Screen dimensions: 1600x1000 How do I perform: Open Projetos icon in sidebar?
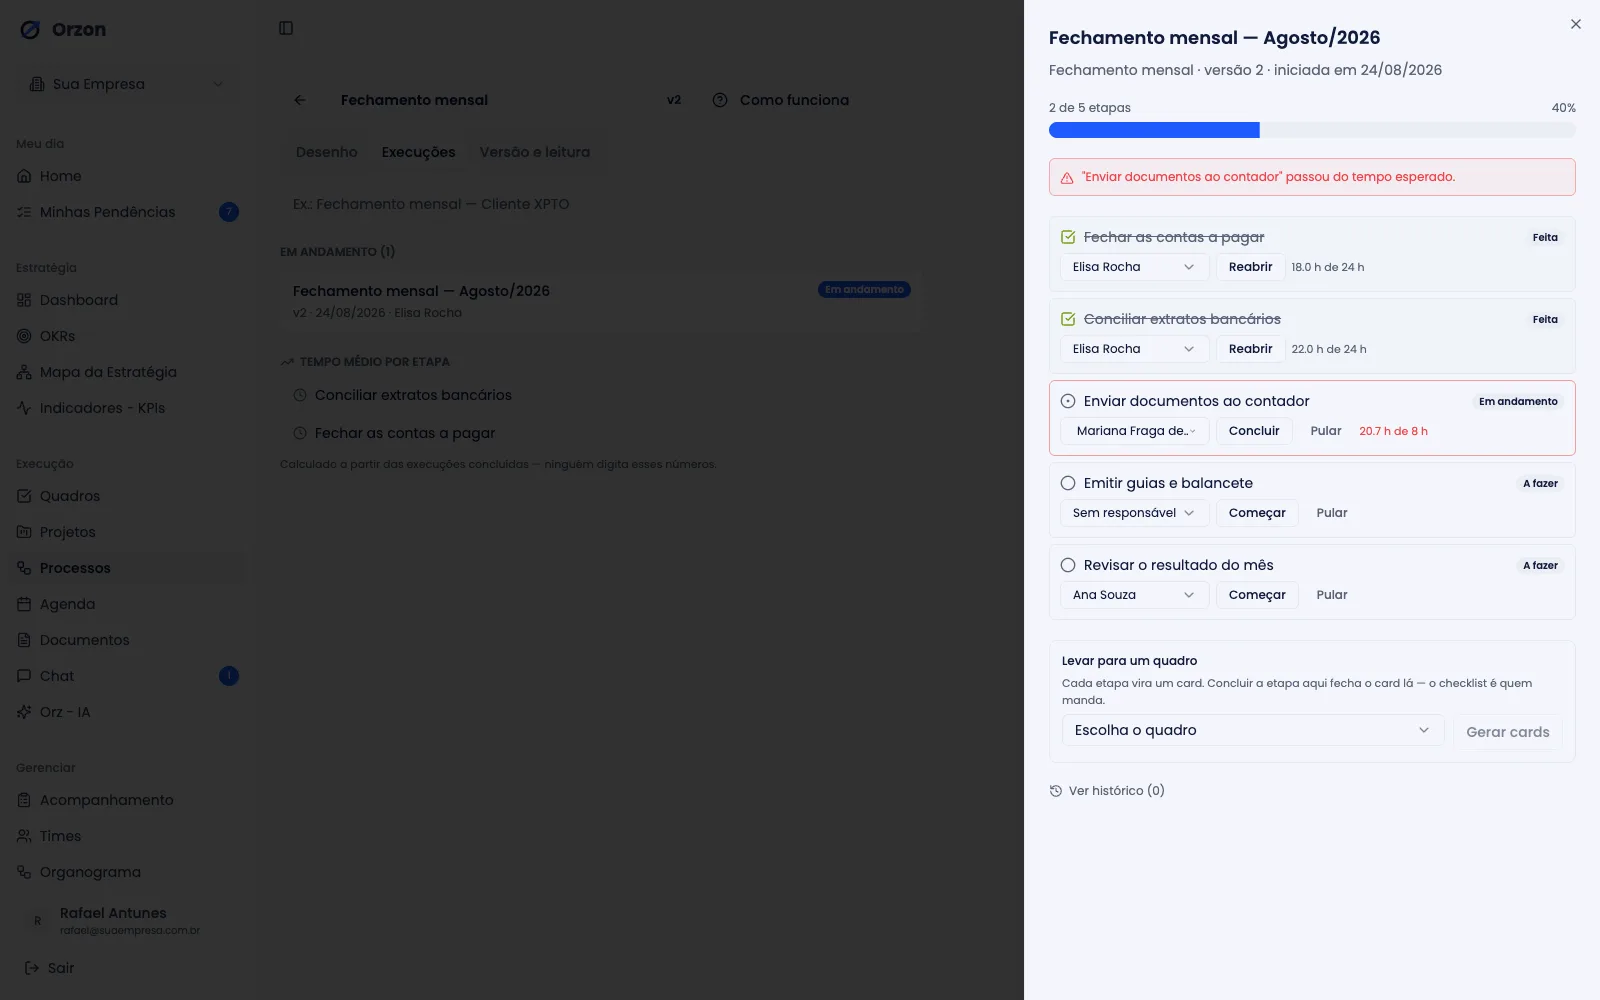[24, 532]
